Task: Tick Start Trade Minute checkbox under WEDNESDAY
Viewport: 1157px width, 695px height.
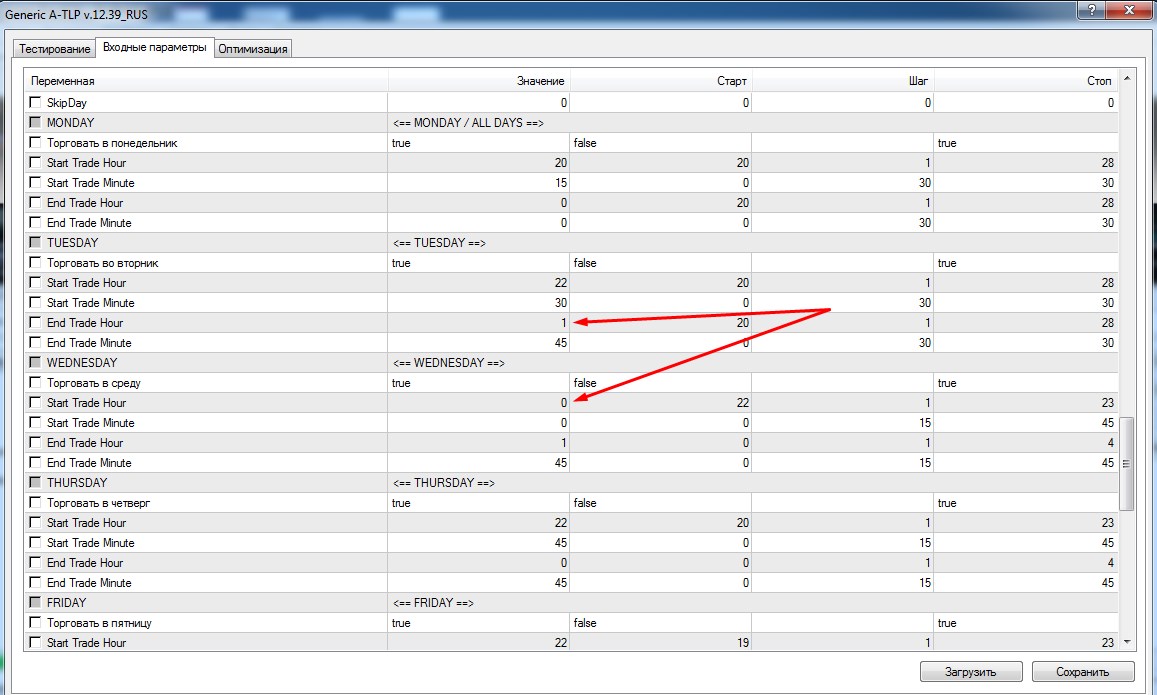Action: [x=35, y=422]
